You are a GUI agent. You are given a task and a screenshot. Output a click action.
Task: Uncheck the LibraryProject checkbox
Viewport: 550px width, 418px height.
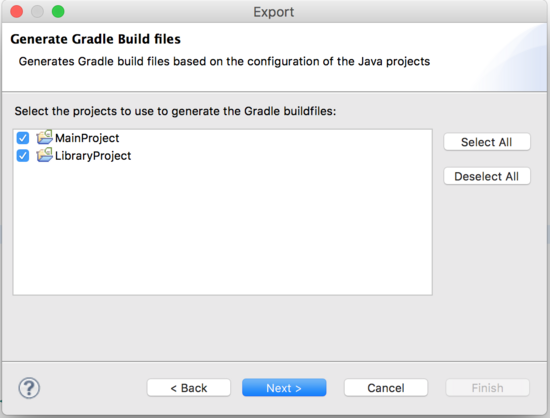point(23,155)
